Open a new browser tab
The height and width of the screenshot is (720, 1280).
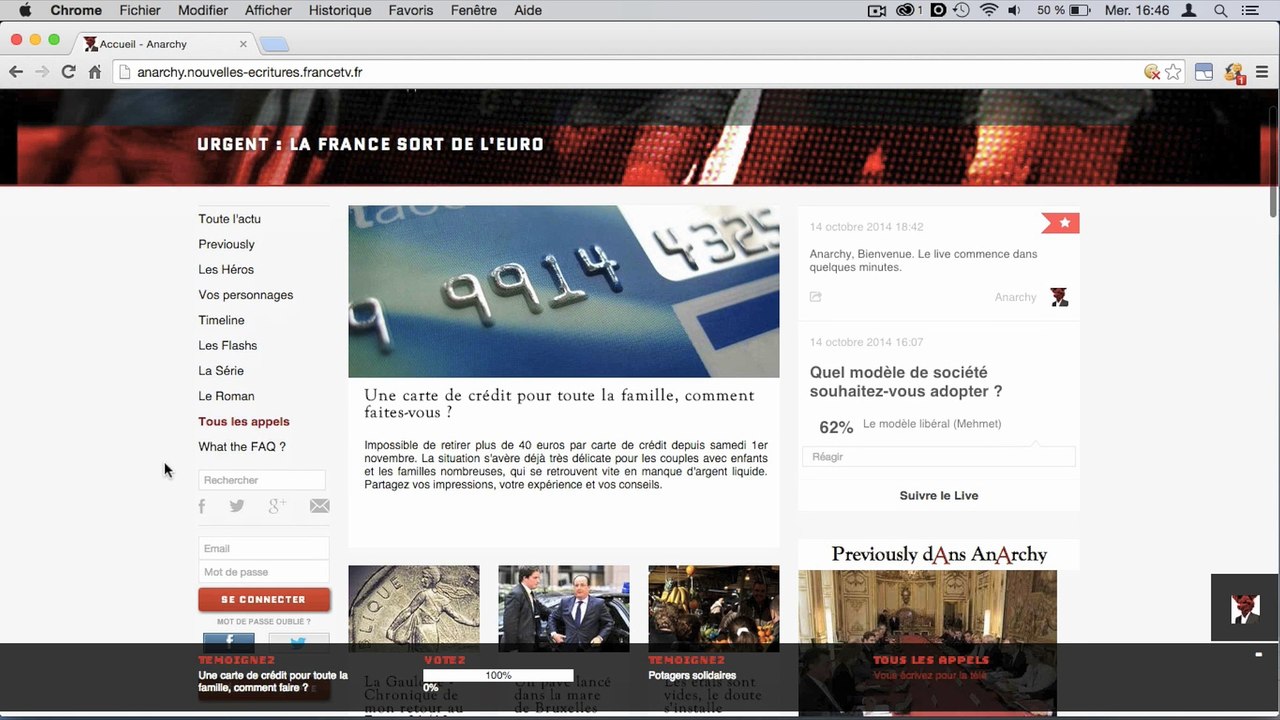pyautogui.click(x=274, y=44)
